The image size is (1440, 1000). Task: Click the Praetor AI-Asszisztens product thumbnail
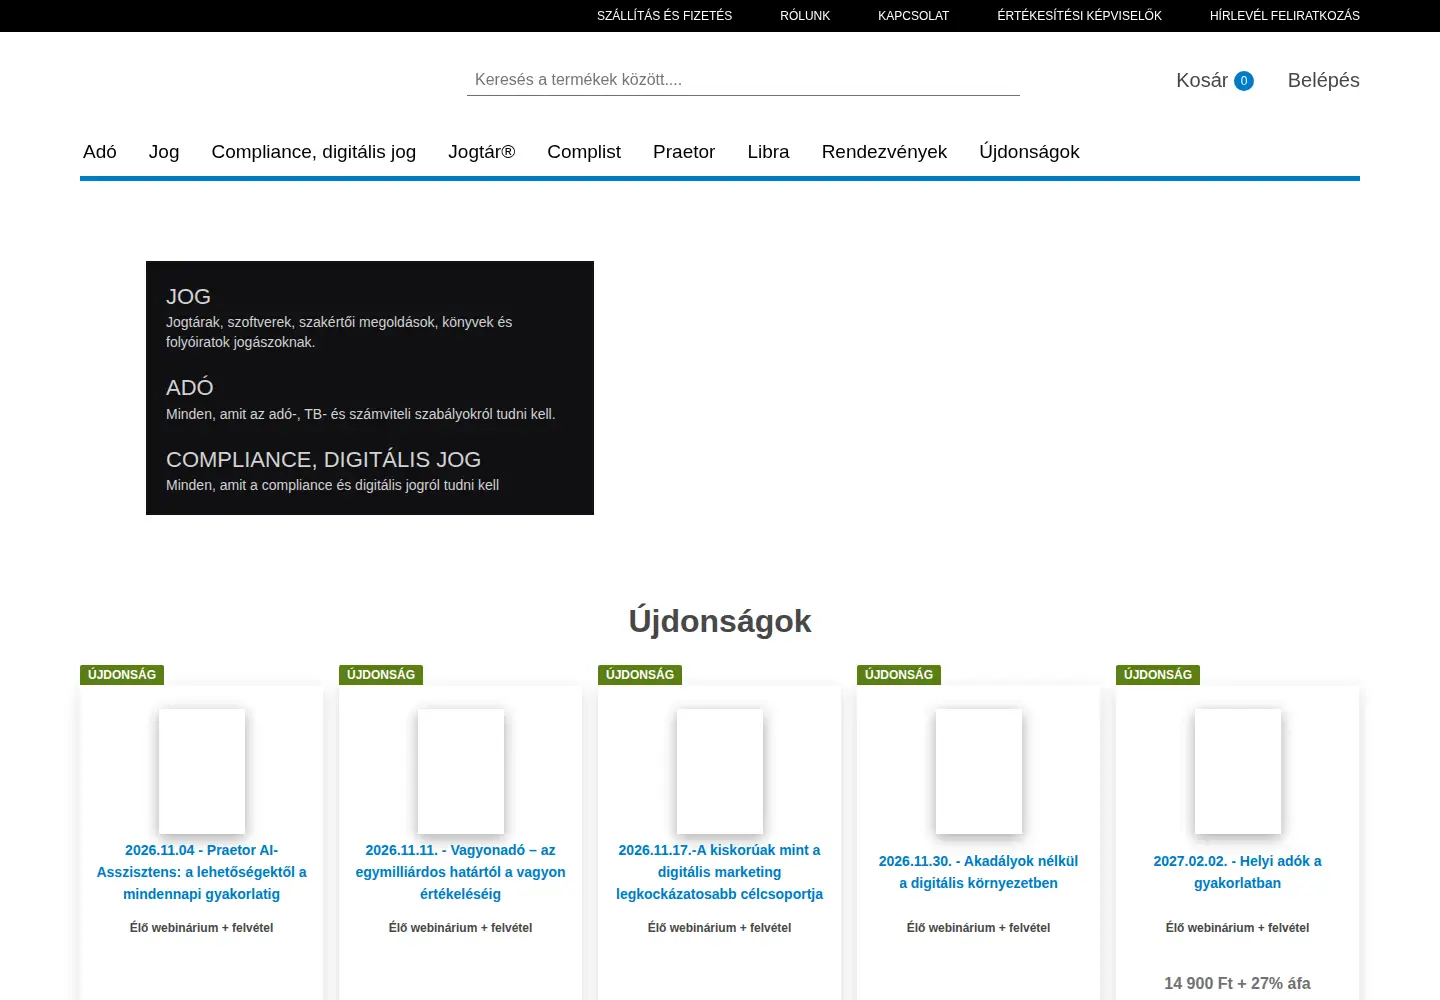coord(201,771)
